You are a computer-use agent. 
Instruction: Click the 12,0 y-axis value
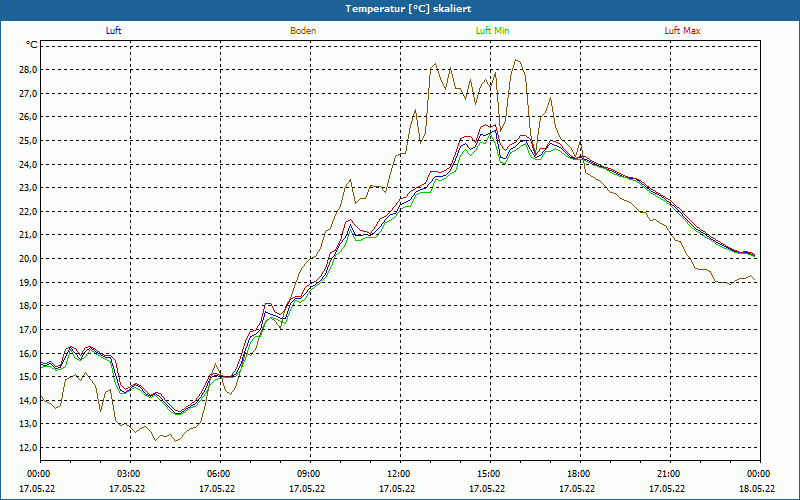(x=29, y=447)
